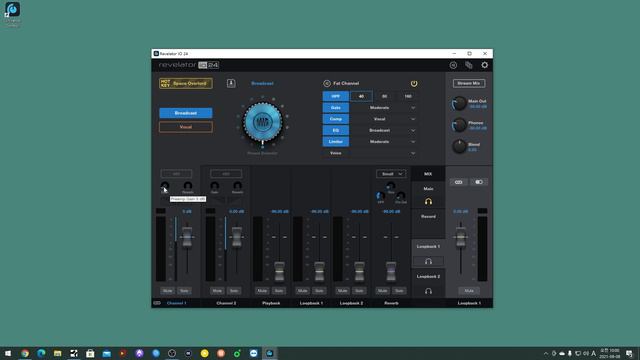Click the Main mix headphone icon
Viewport: 640px width, 360px height.
pos(428,202)
